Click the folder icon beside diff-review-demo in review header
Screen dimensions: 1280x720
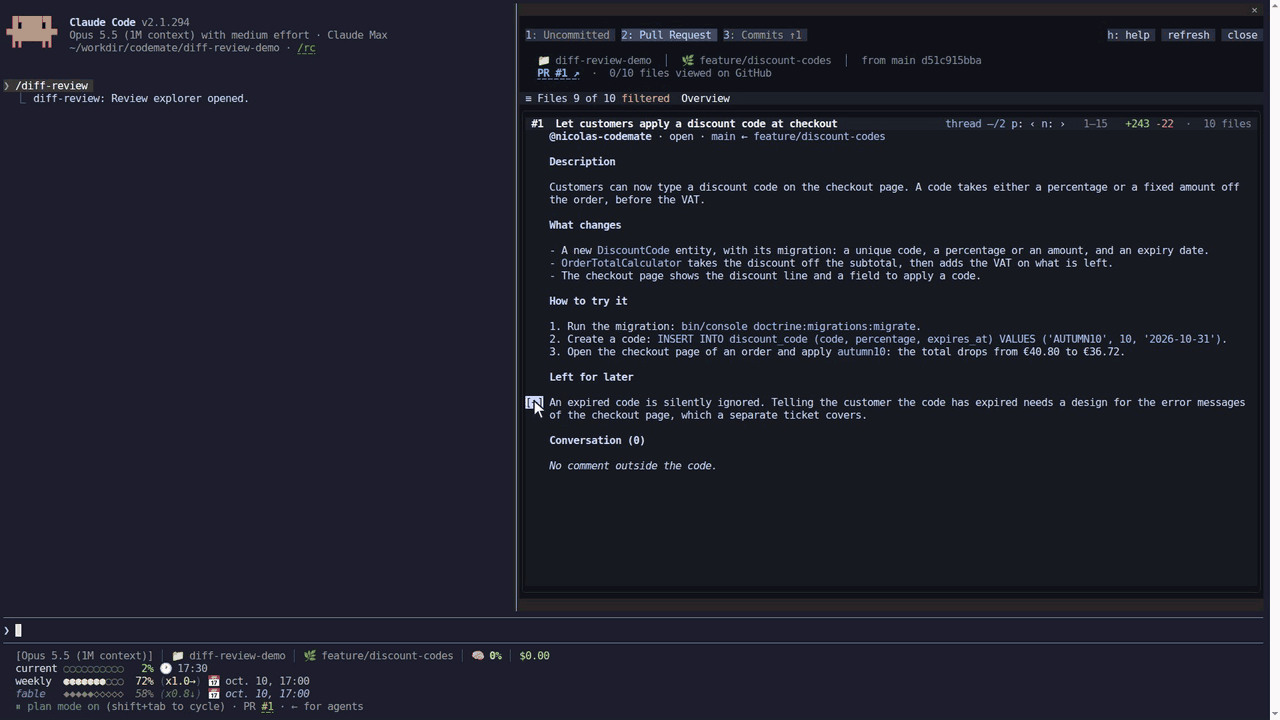[544, 60]
